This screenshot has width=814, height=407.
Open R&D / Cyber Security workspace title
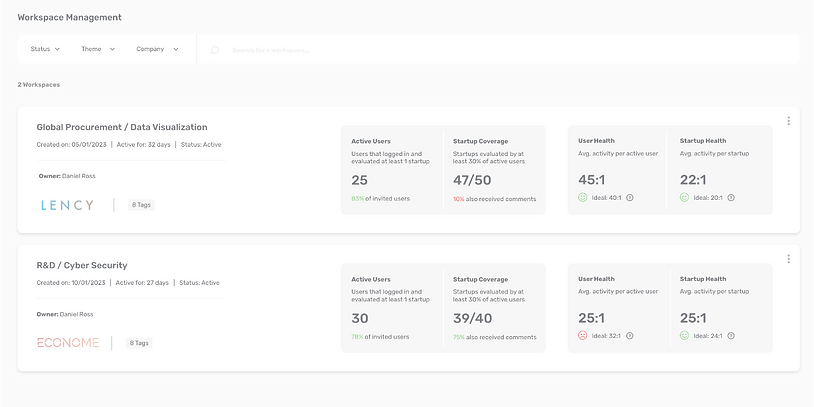coord(82,265)
